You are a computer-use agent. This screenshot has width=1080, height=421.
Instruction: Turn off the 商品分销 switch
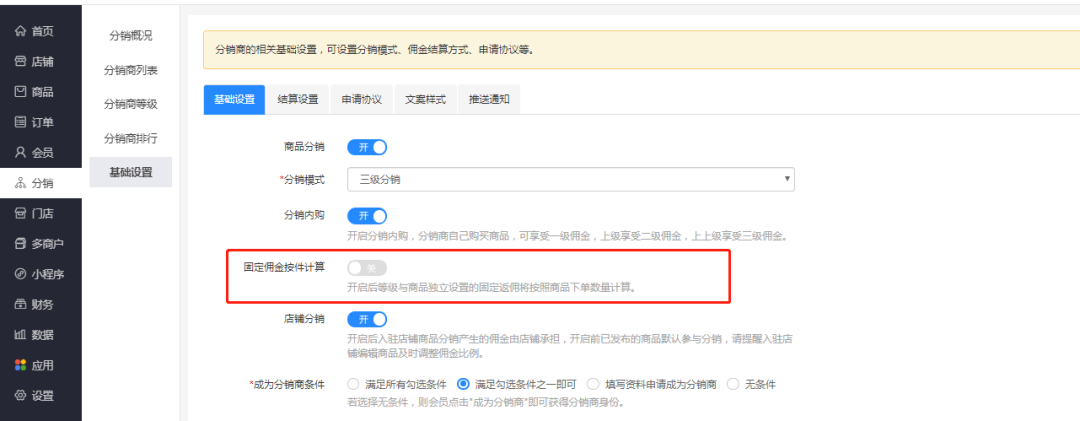point(366,147)
